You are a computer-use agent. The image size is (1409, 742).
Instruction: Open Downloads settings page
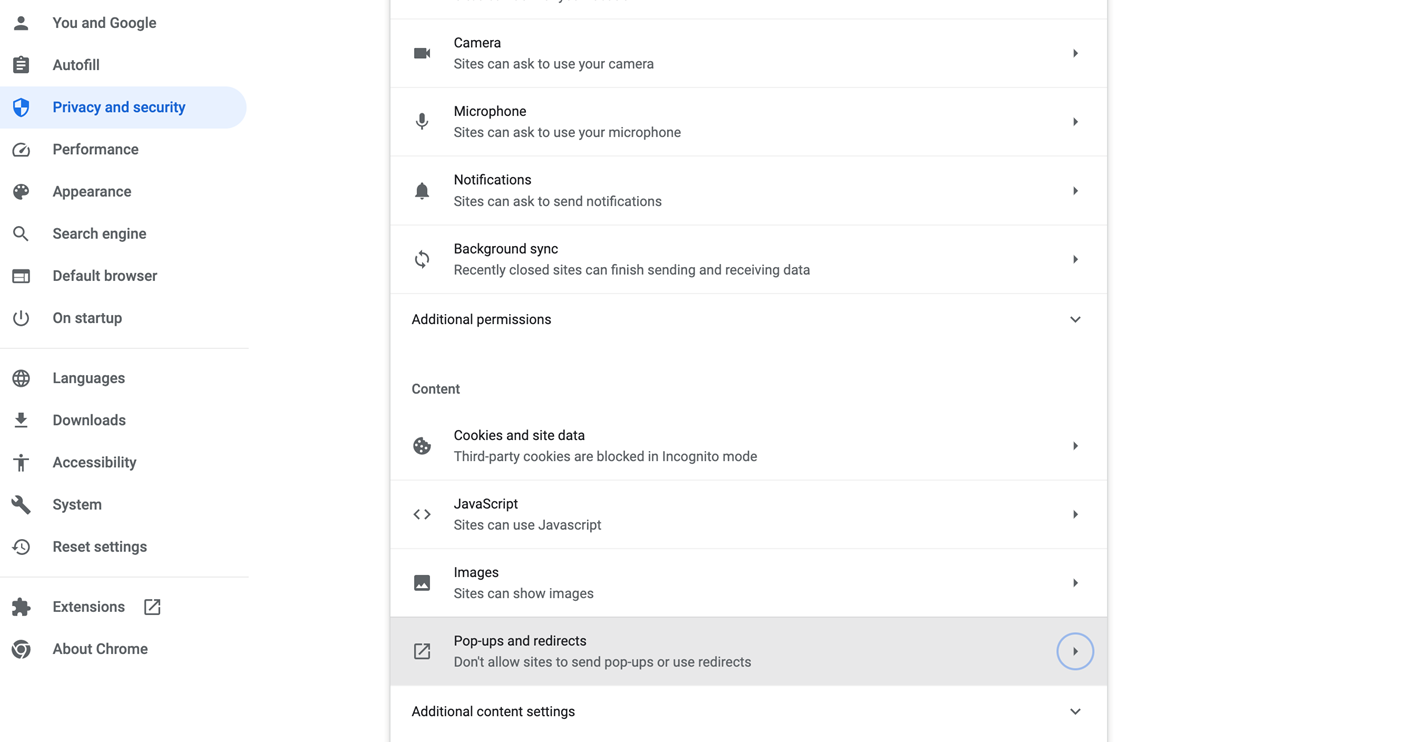coord(89,421)
